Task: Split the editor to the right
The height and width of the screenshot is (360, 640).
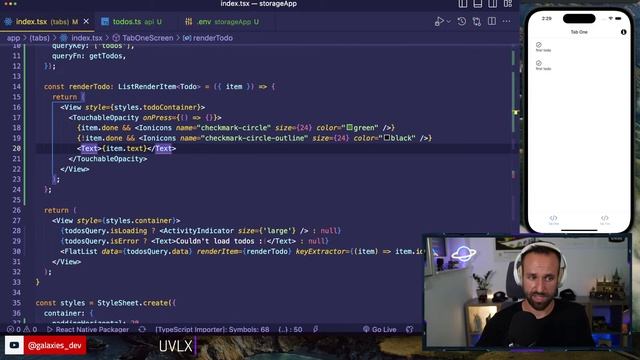Action: coord(492,21)
